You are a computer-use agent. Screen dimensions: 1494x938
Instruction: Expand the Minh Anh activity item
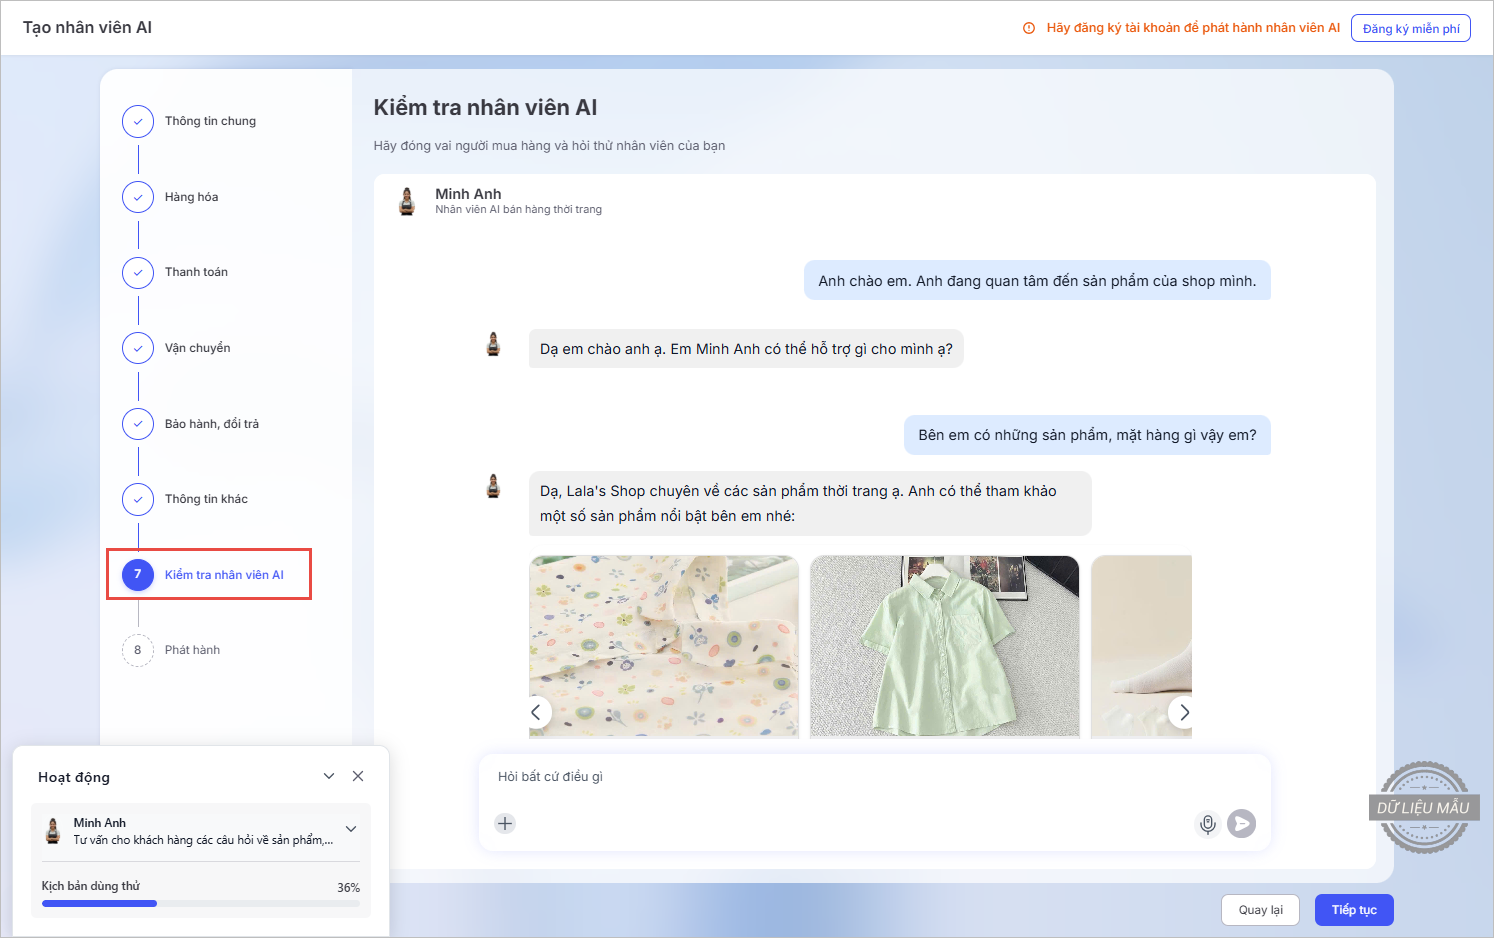tap(351, 829)
